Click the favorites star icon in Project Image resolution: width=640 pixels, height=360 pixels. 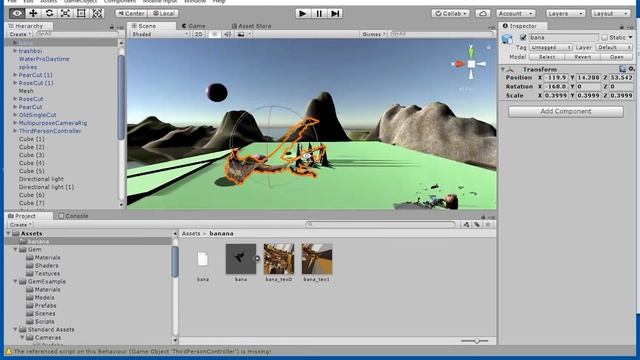pos(487,224)
